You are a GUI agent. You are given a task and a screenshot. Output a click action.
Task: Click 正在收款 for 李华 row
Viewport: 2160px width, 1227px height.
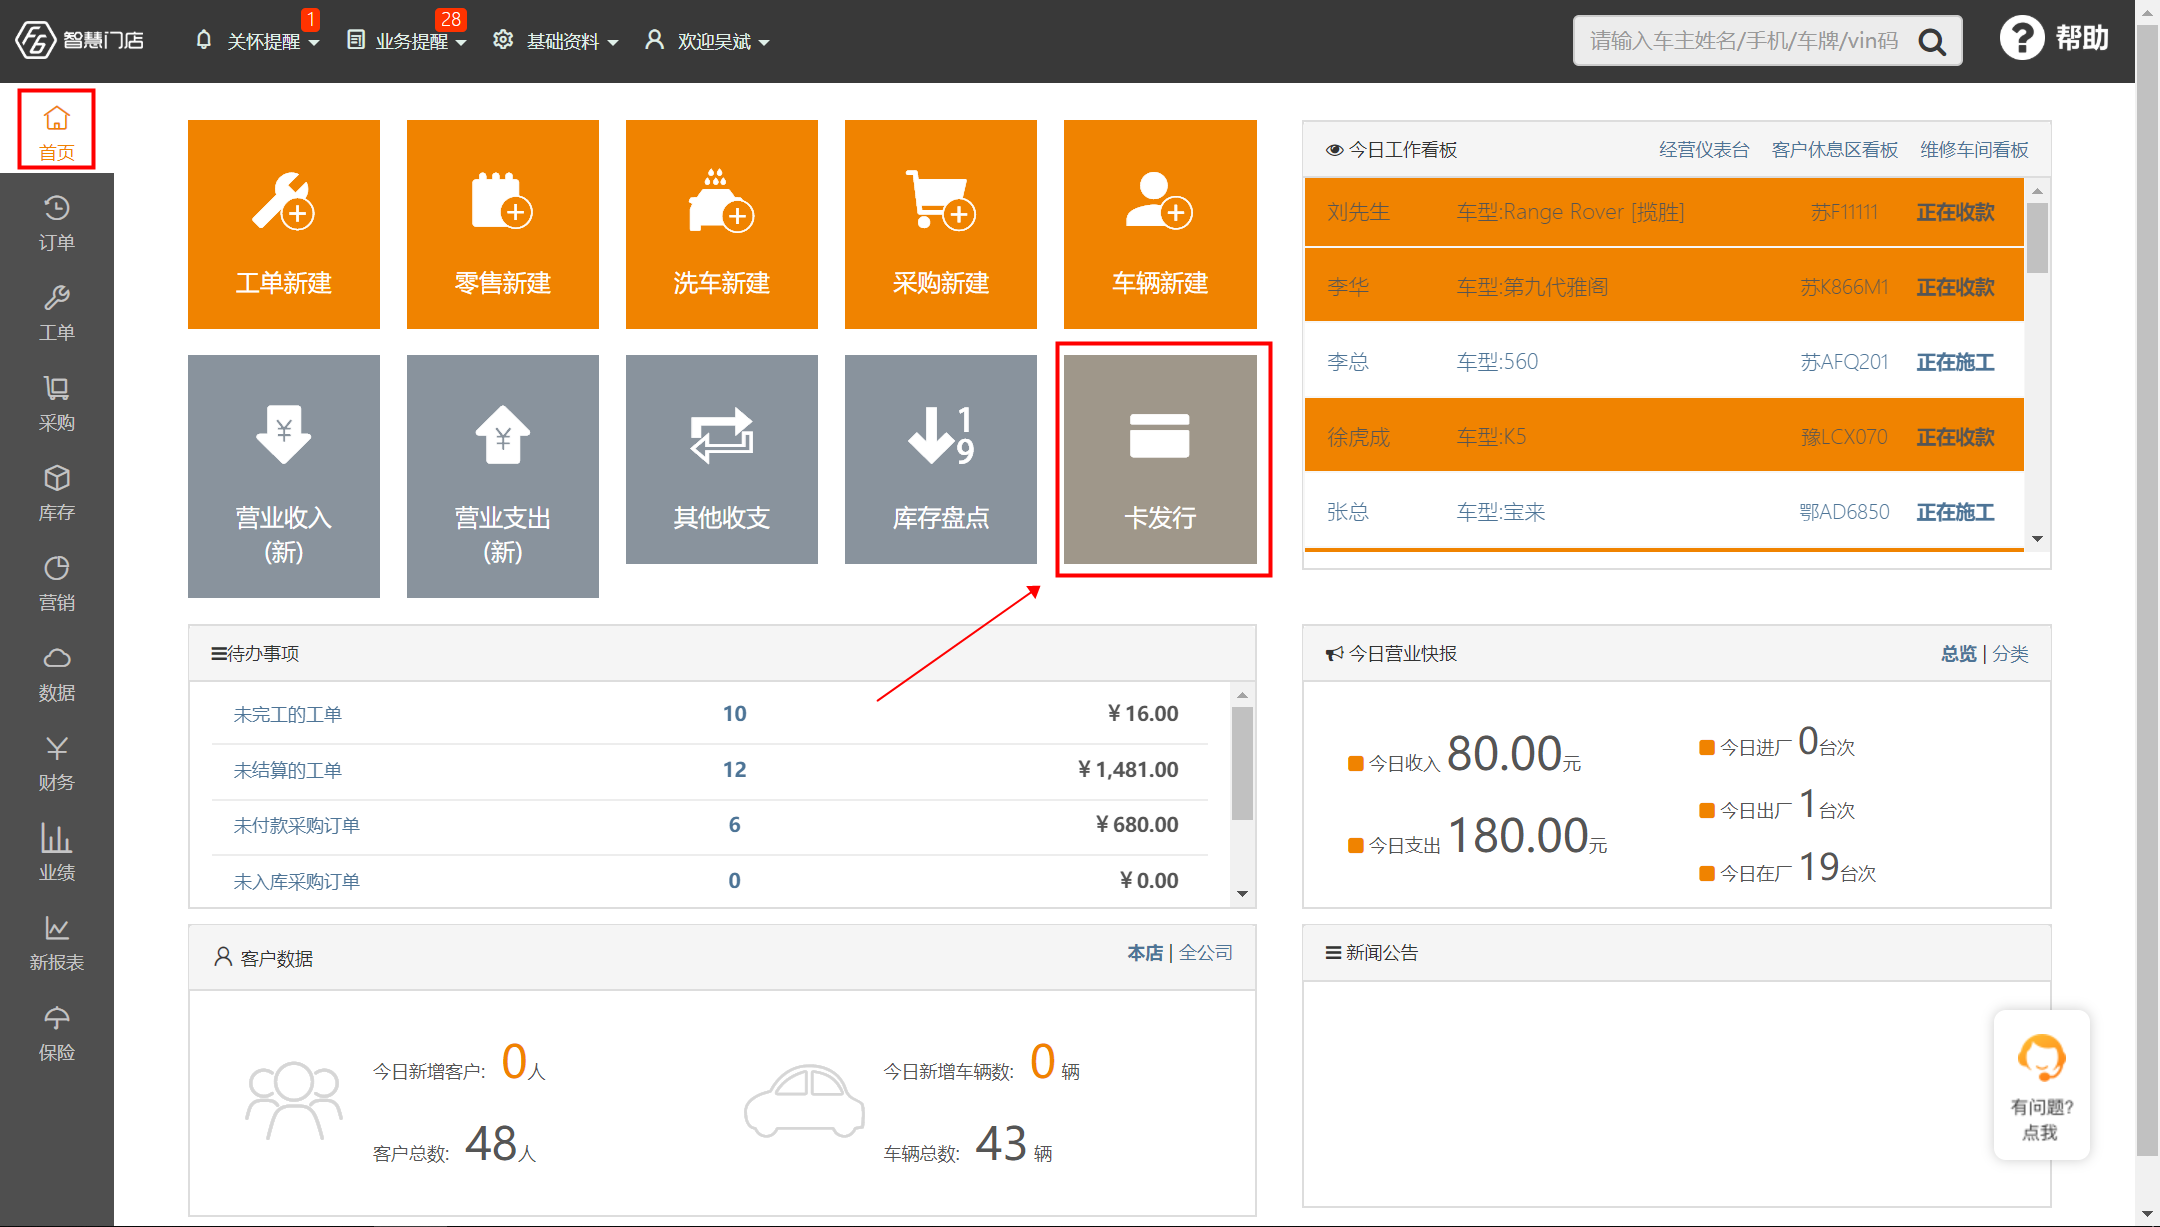1955,287
